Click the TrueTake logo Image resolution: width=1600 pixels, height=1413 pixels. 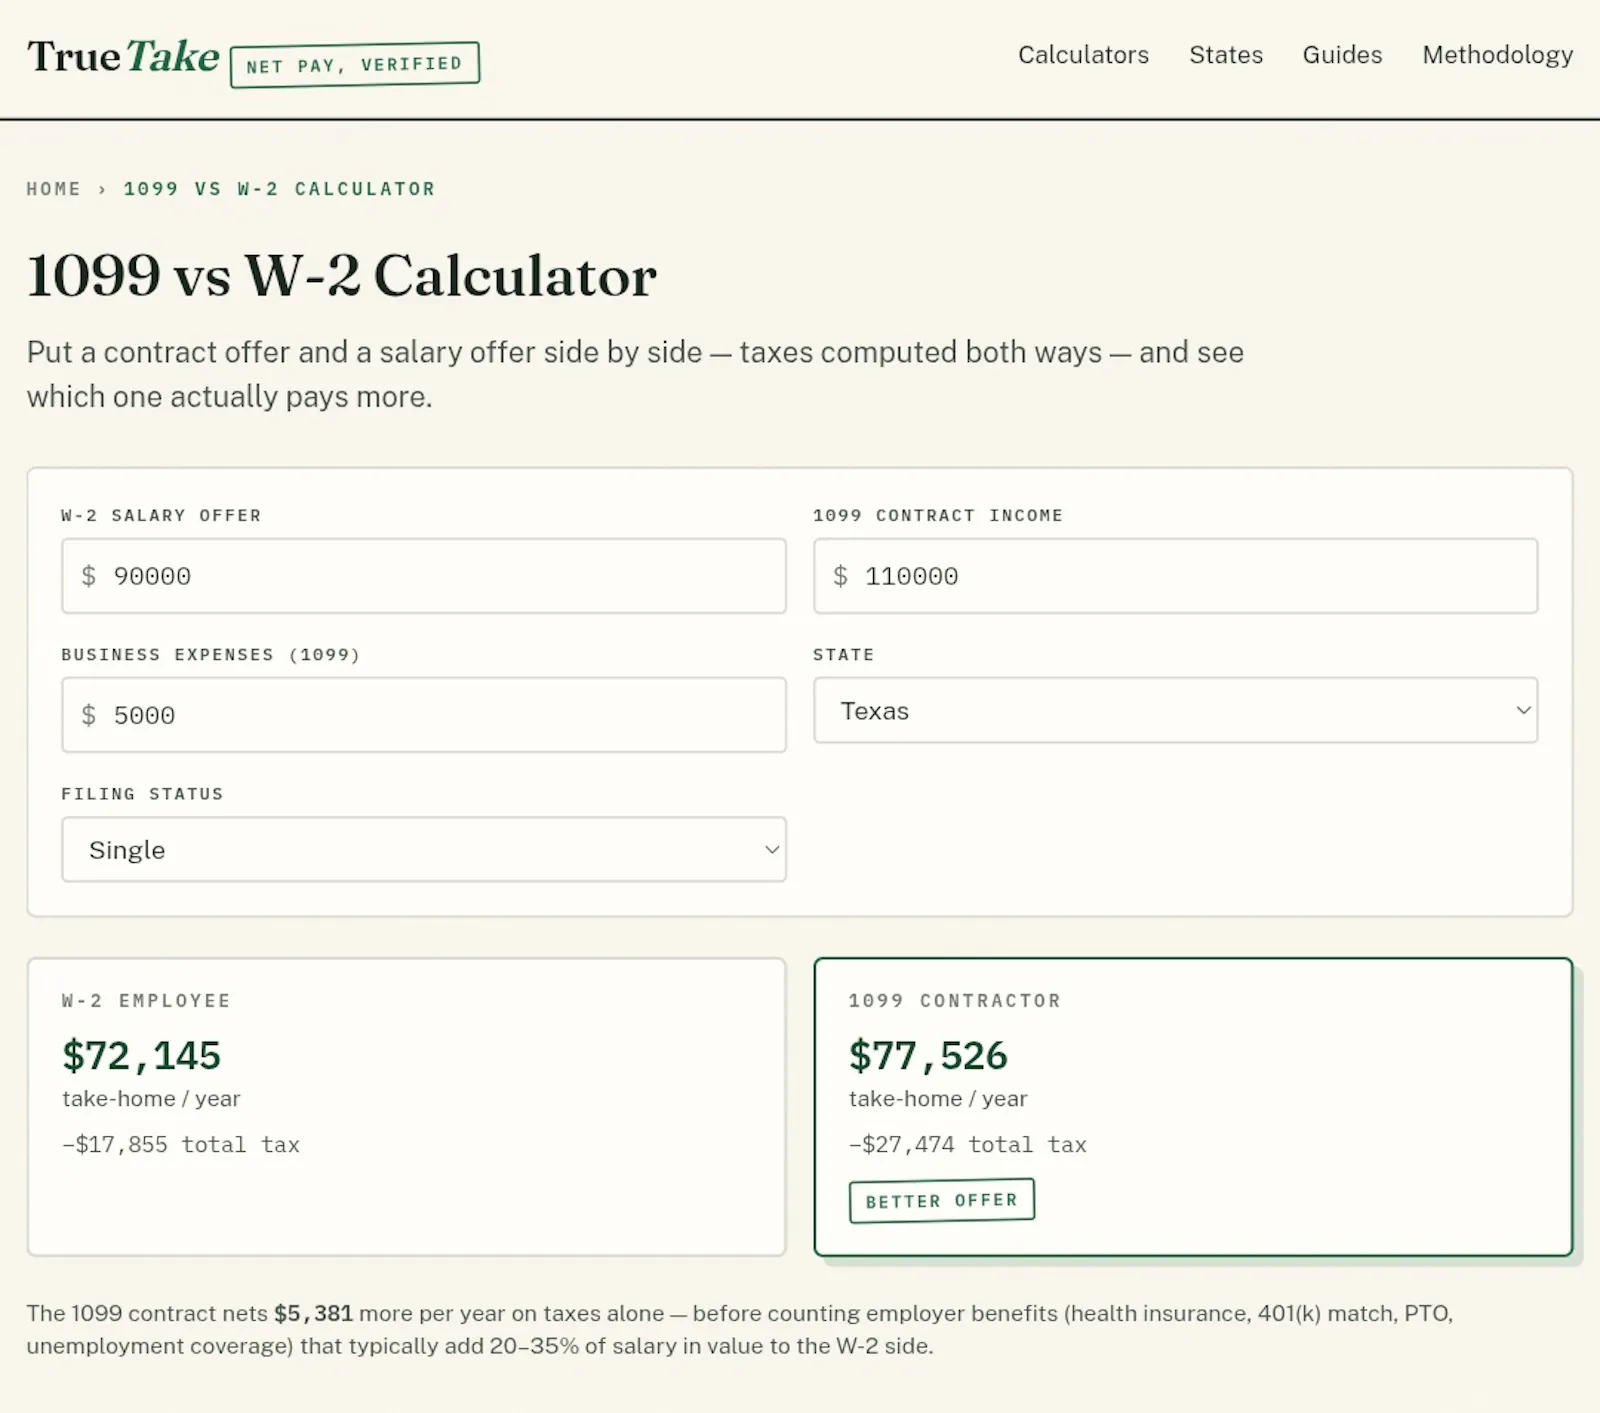coord(123,57)
